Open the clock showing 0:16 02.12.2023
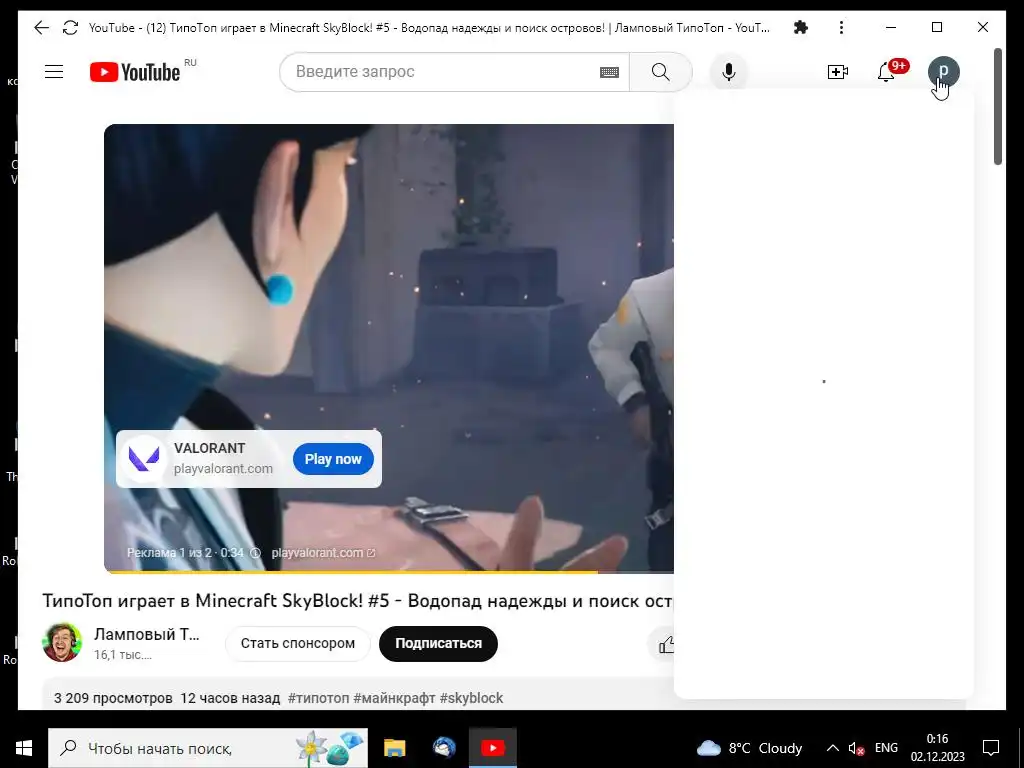1024x768 pixels. (938, 748)
